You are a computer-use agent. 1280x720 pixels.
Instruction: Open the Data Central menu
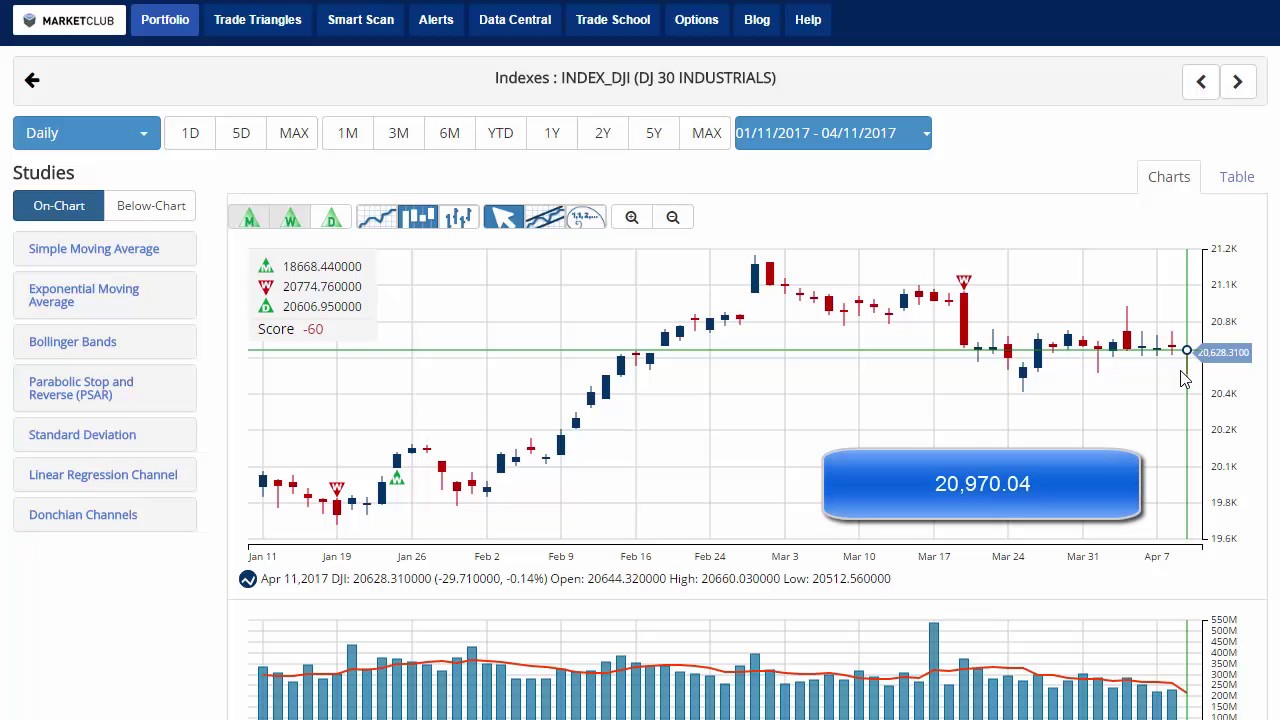point(515,20)
